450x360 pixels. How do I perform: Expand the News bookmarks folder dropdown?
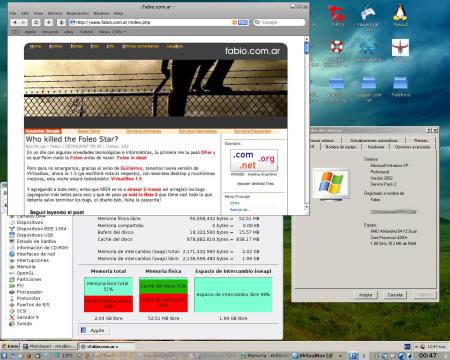click(113, 32)
